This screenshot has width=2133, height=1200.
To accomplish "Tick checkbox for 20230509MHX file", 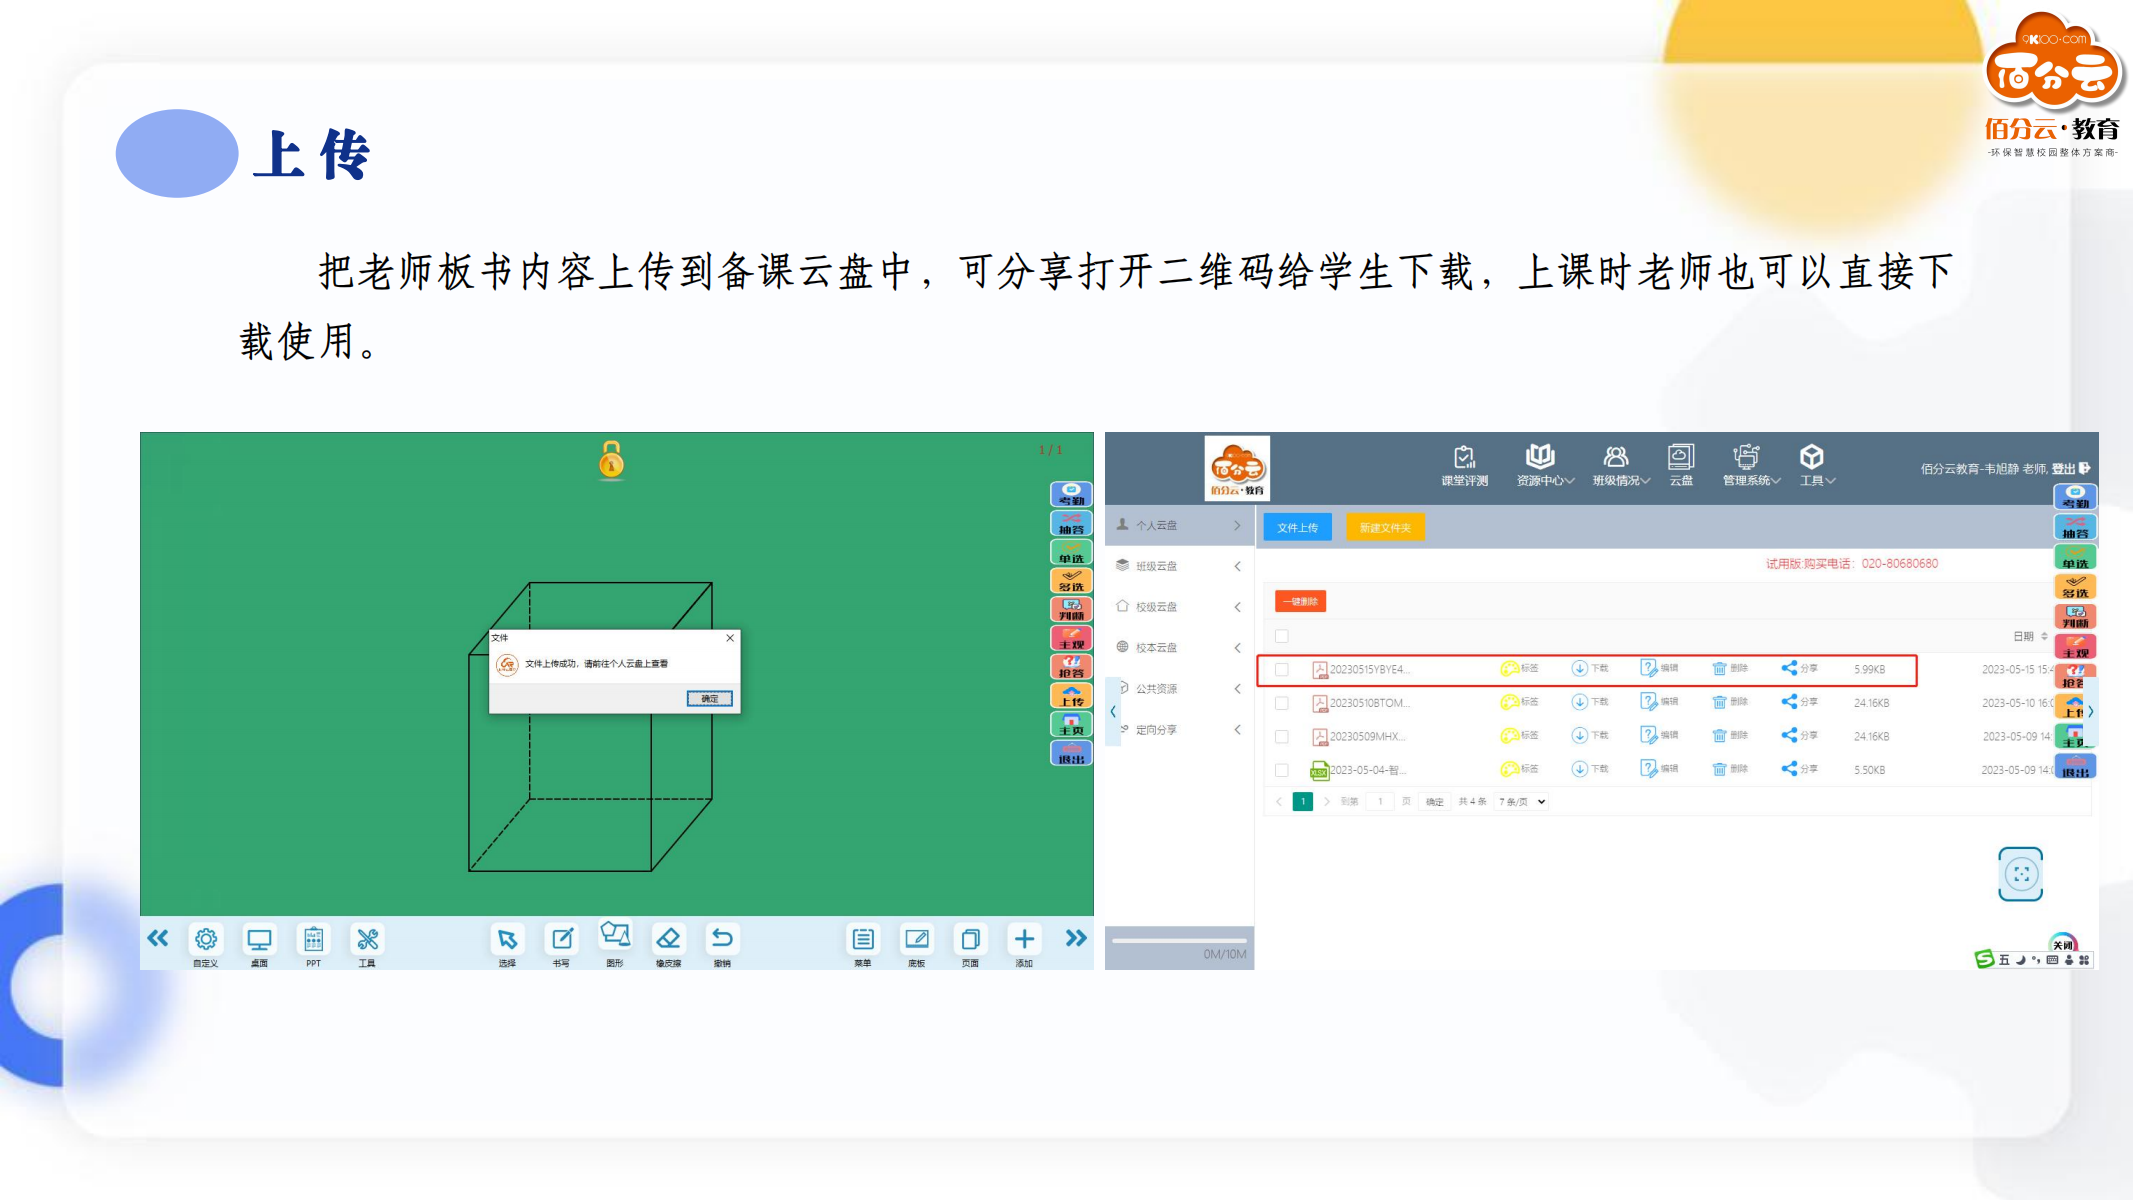I will (1282, 736).
